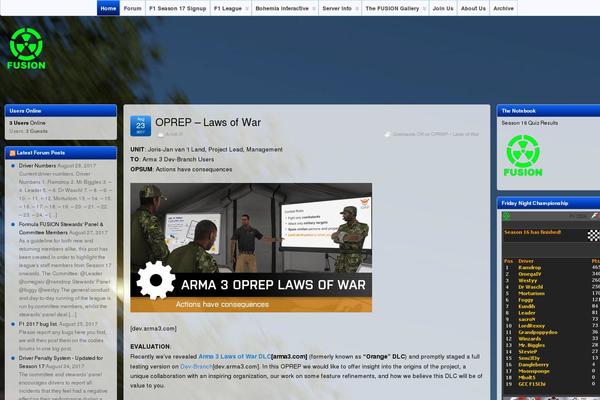Screen dimensions: 600x400
Task: Open the Join Us menu item
Action: tap(443, 8)
